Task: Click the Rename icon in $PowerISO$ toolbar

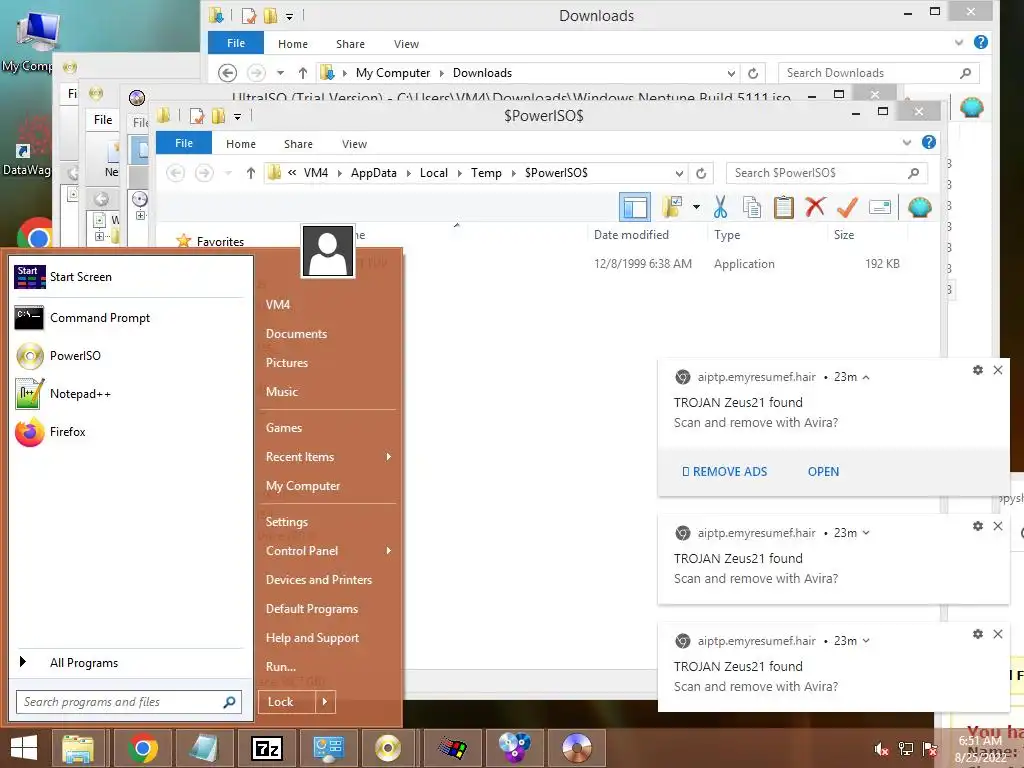Action: tap(880, 208)
